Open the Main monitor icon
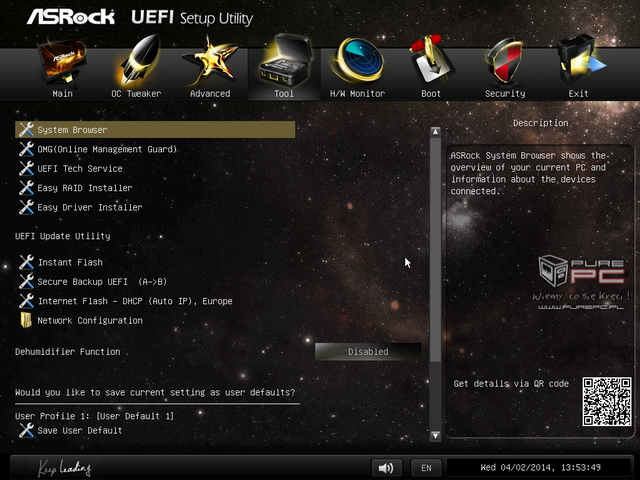Viewport: 640px width, 480px height. (x=62, y=62)
